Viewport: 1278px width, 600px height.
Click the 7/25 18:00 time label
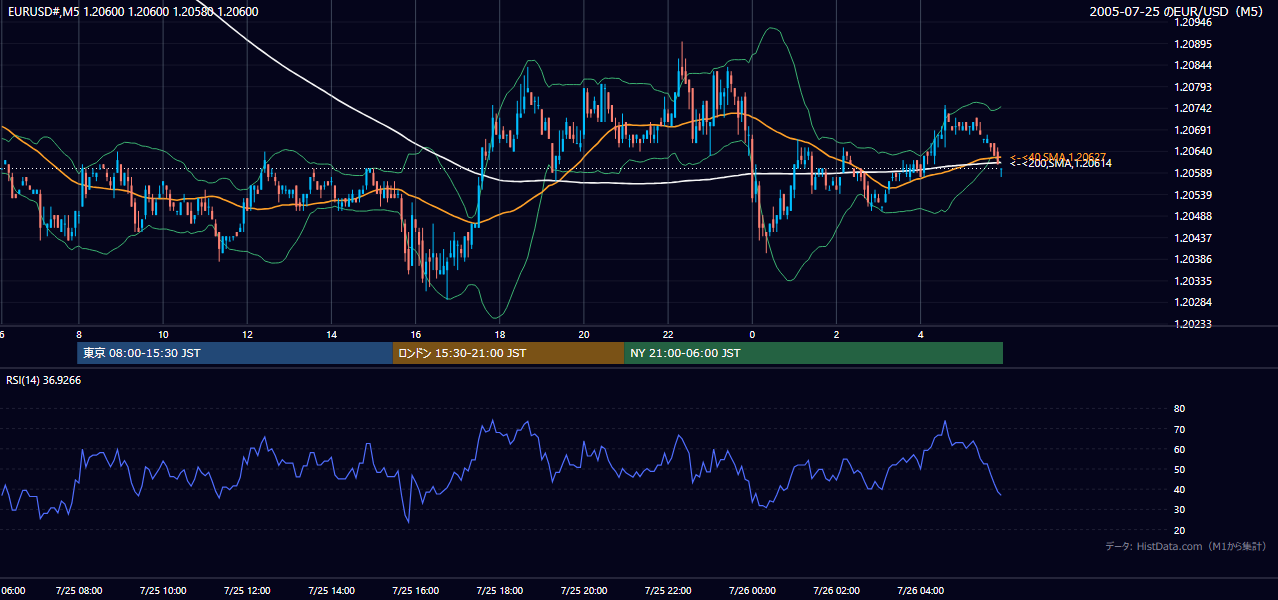pyautogui.click(x=500, y=591)
